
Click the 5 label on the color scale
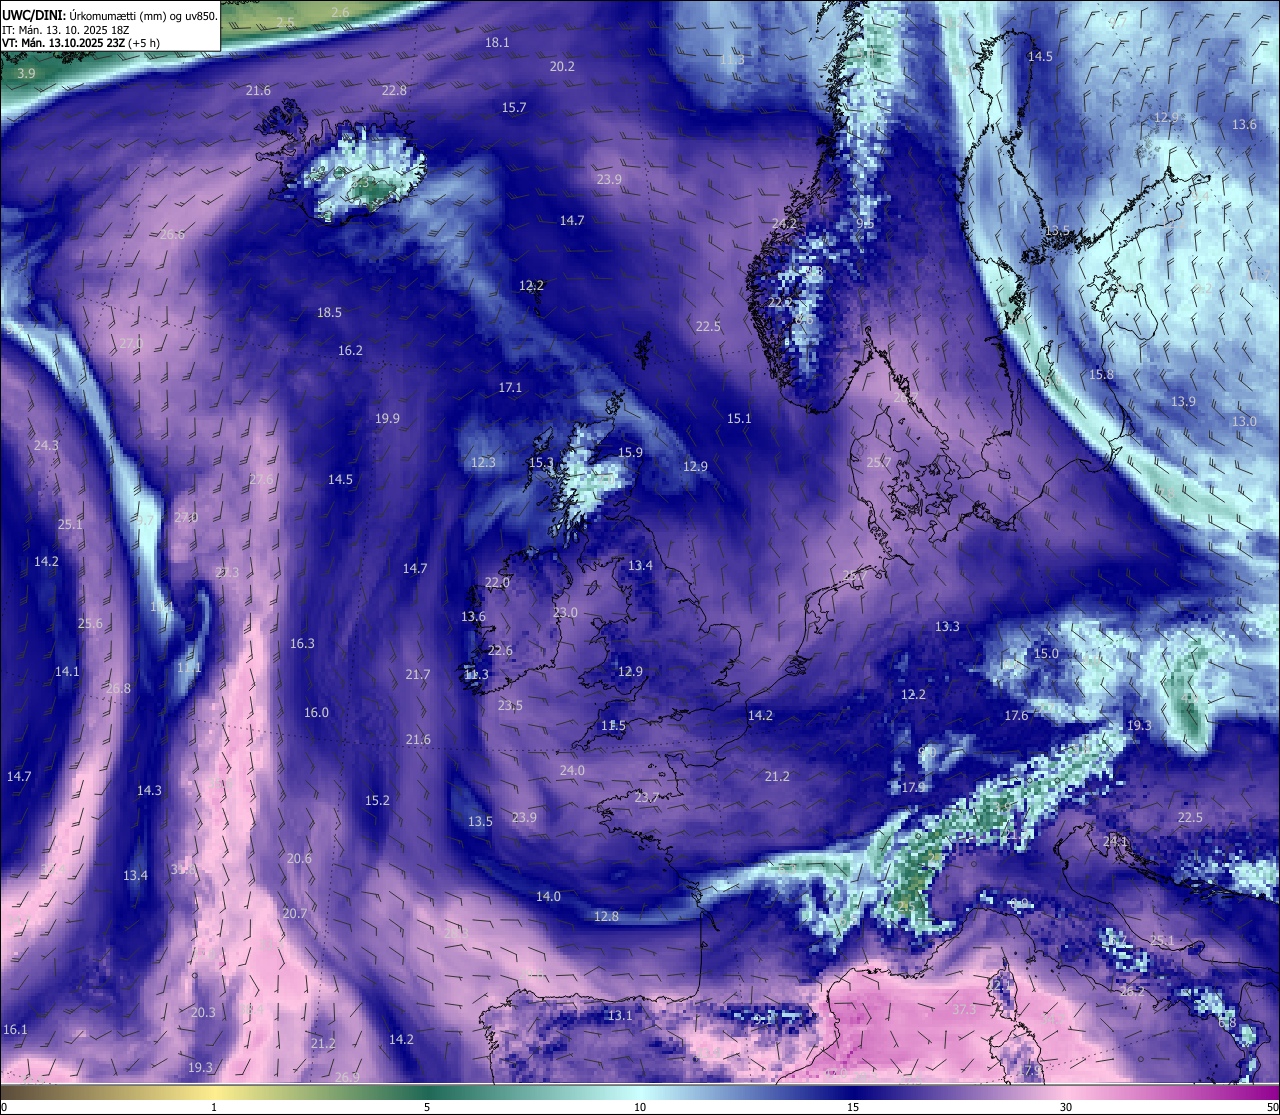coord(427,1107)
